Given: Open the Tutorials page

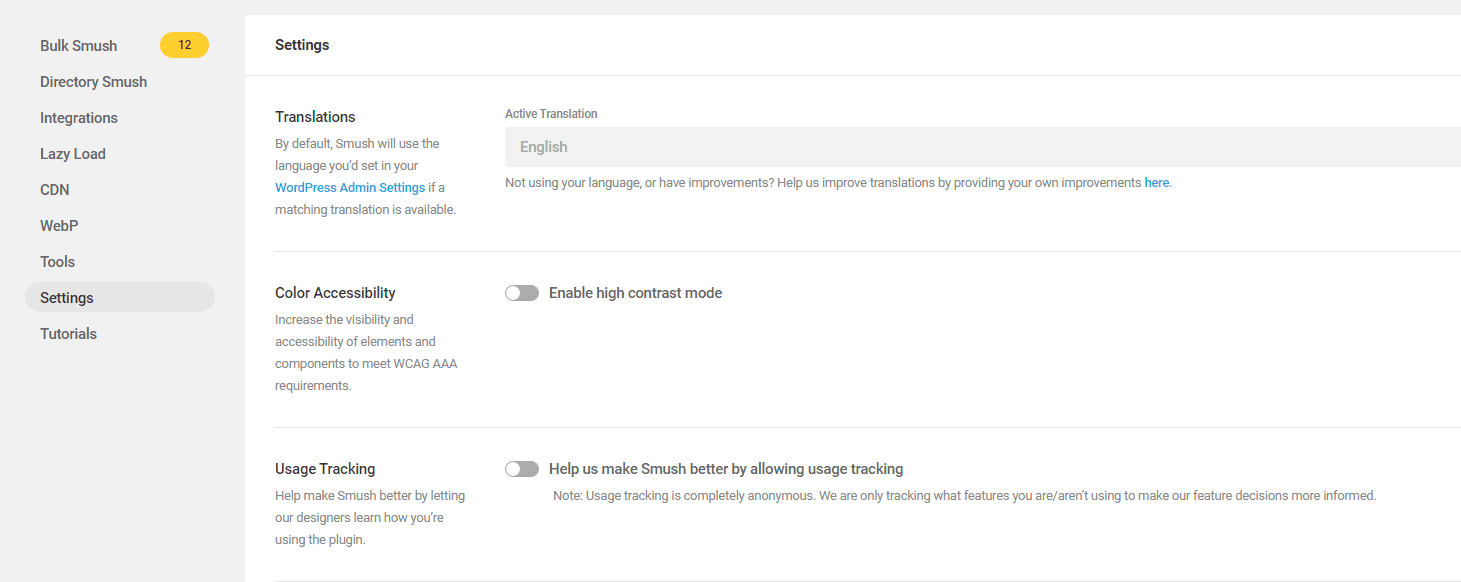Looking at the screenshot, I should coord(68,334).
